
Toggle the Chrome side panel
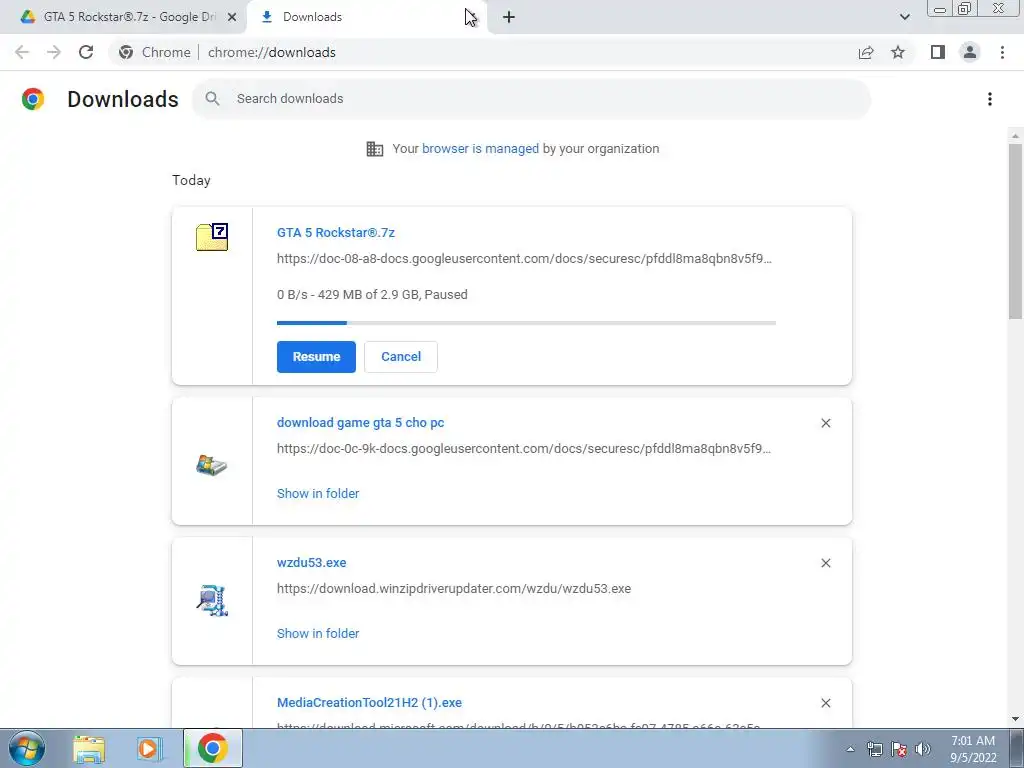click(938, 52)
